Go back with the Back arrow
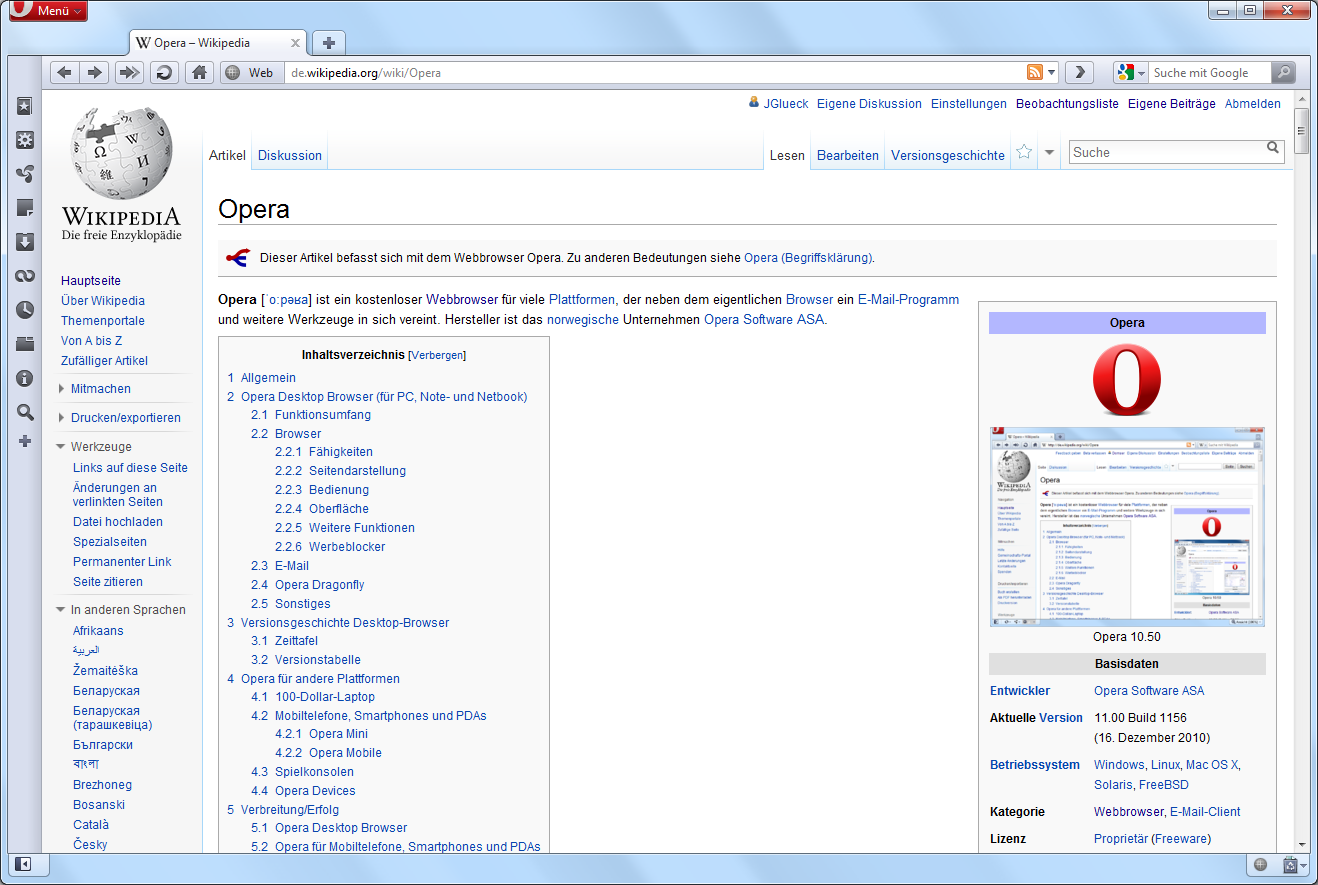Image resolution: width=1318 pixels, height=885 pixels. (64, 72)
